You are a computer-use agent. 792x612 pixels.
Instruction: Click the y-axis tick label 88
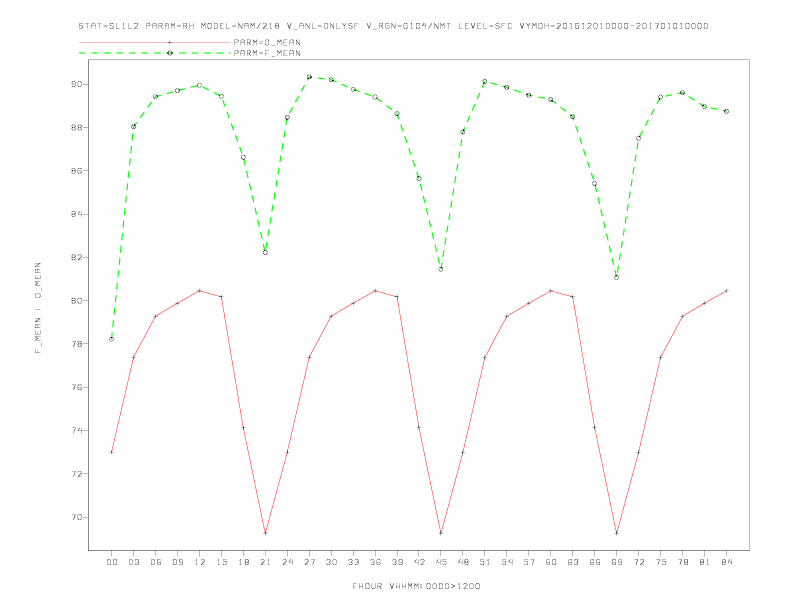point(77,128)
